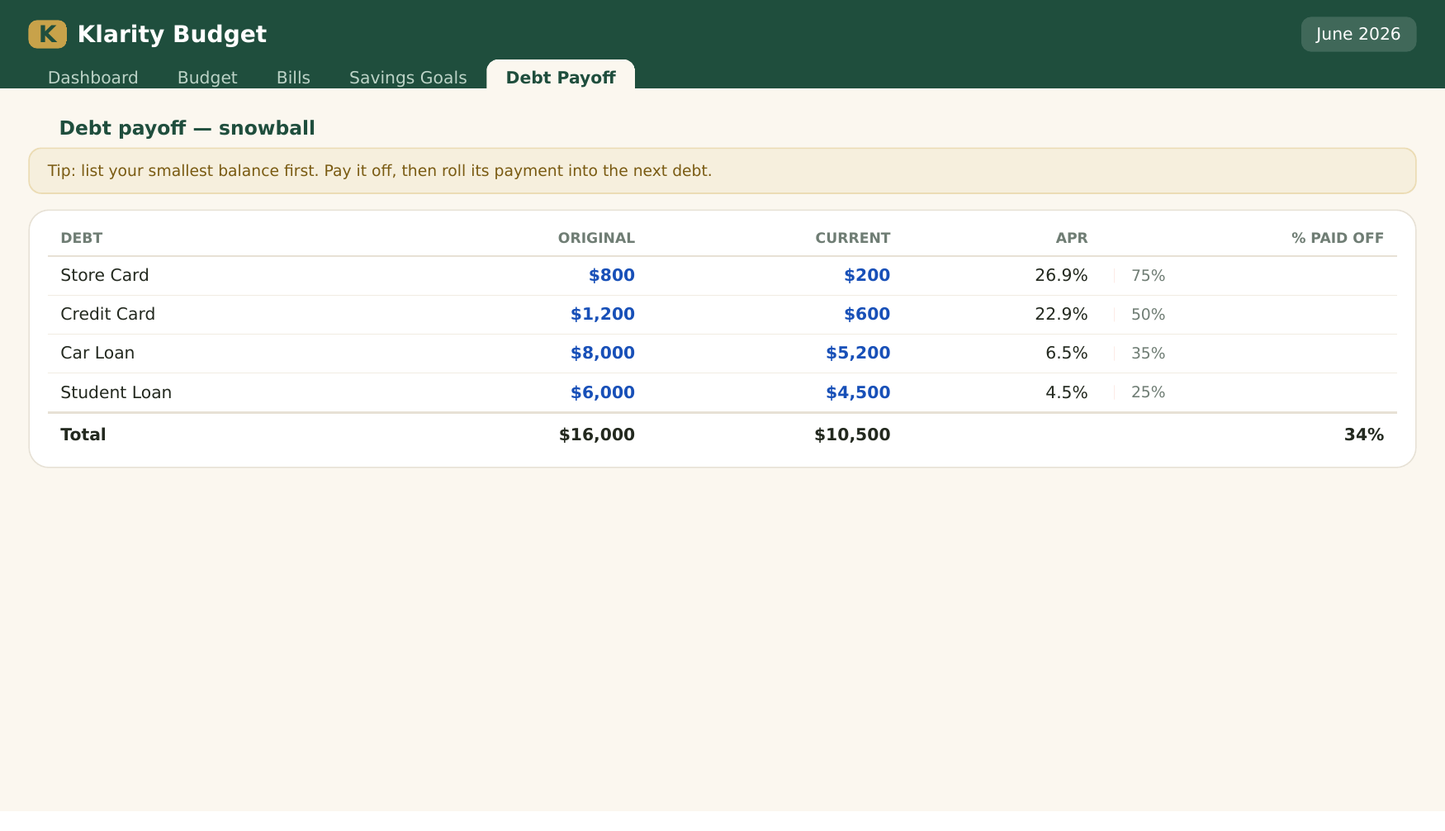
Task: Edit Store Card current balance $200
Action: (866, 275)
